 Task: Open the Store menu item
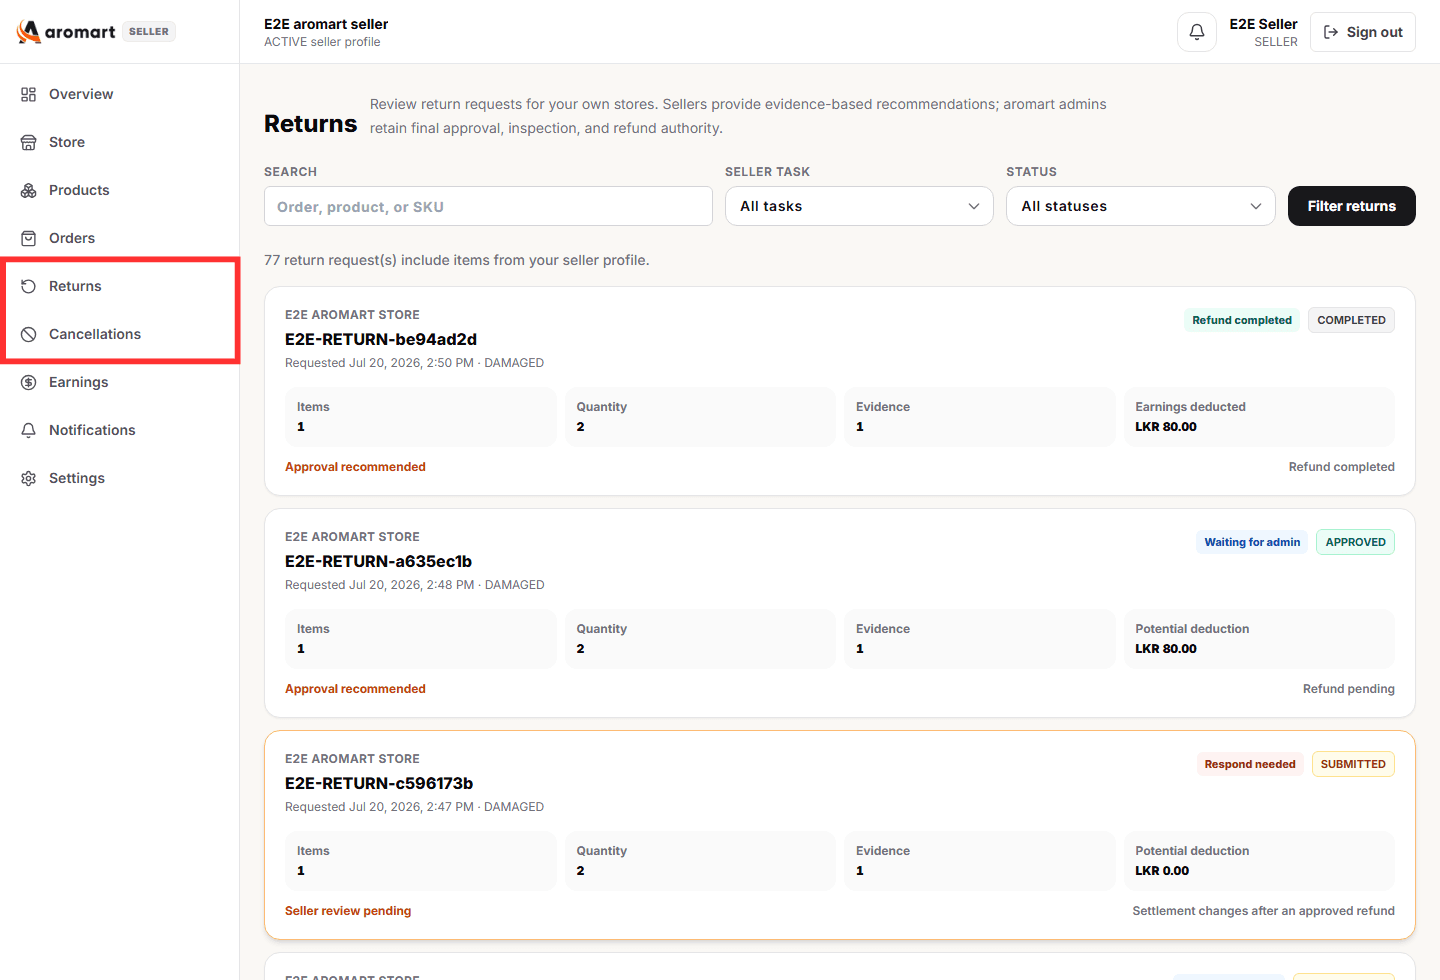tap(120, 142)
